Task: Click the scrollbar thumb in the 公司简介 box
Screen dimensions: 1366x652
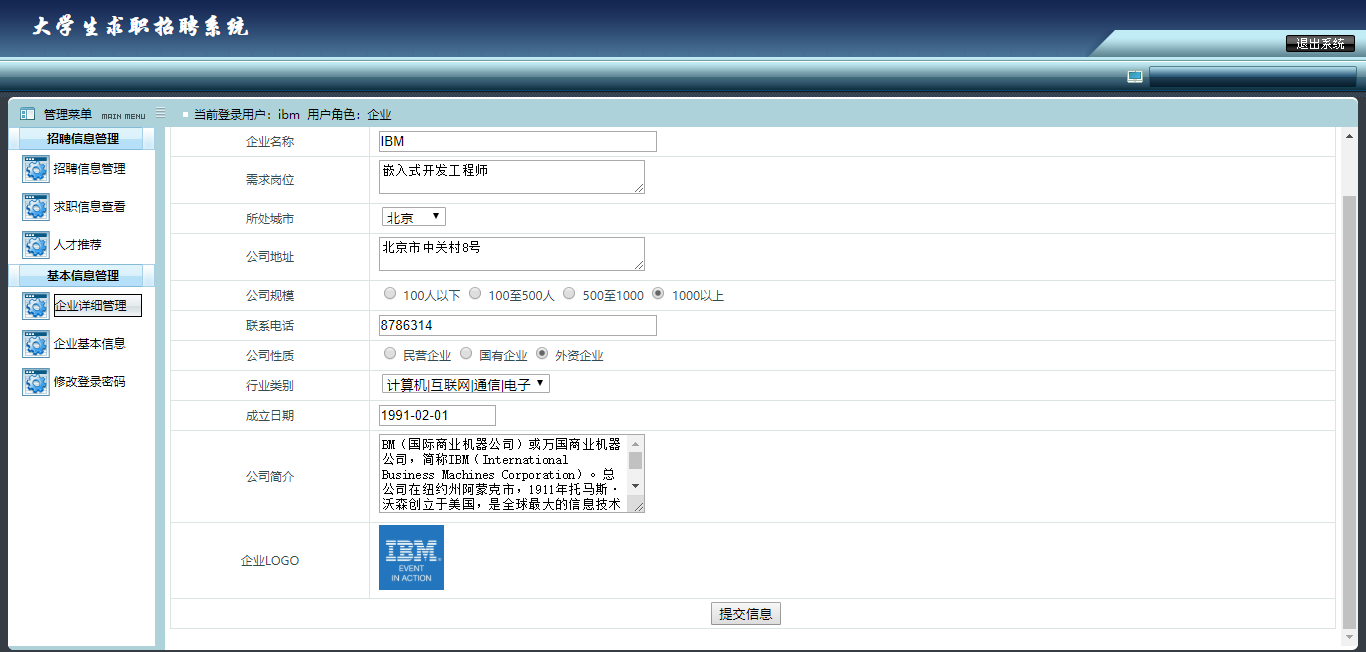Action: [635, 460]
